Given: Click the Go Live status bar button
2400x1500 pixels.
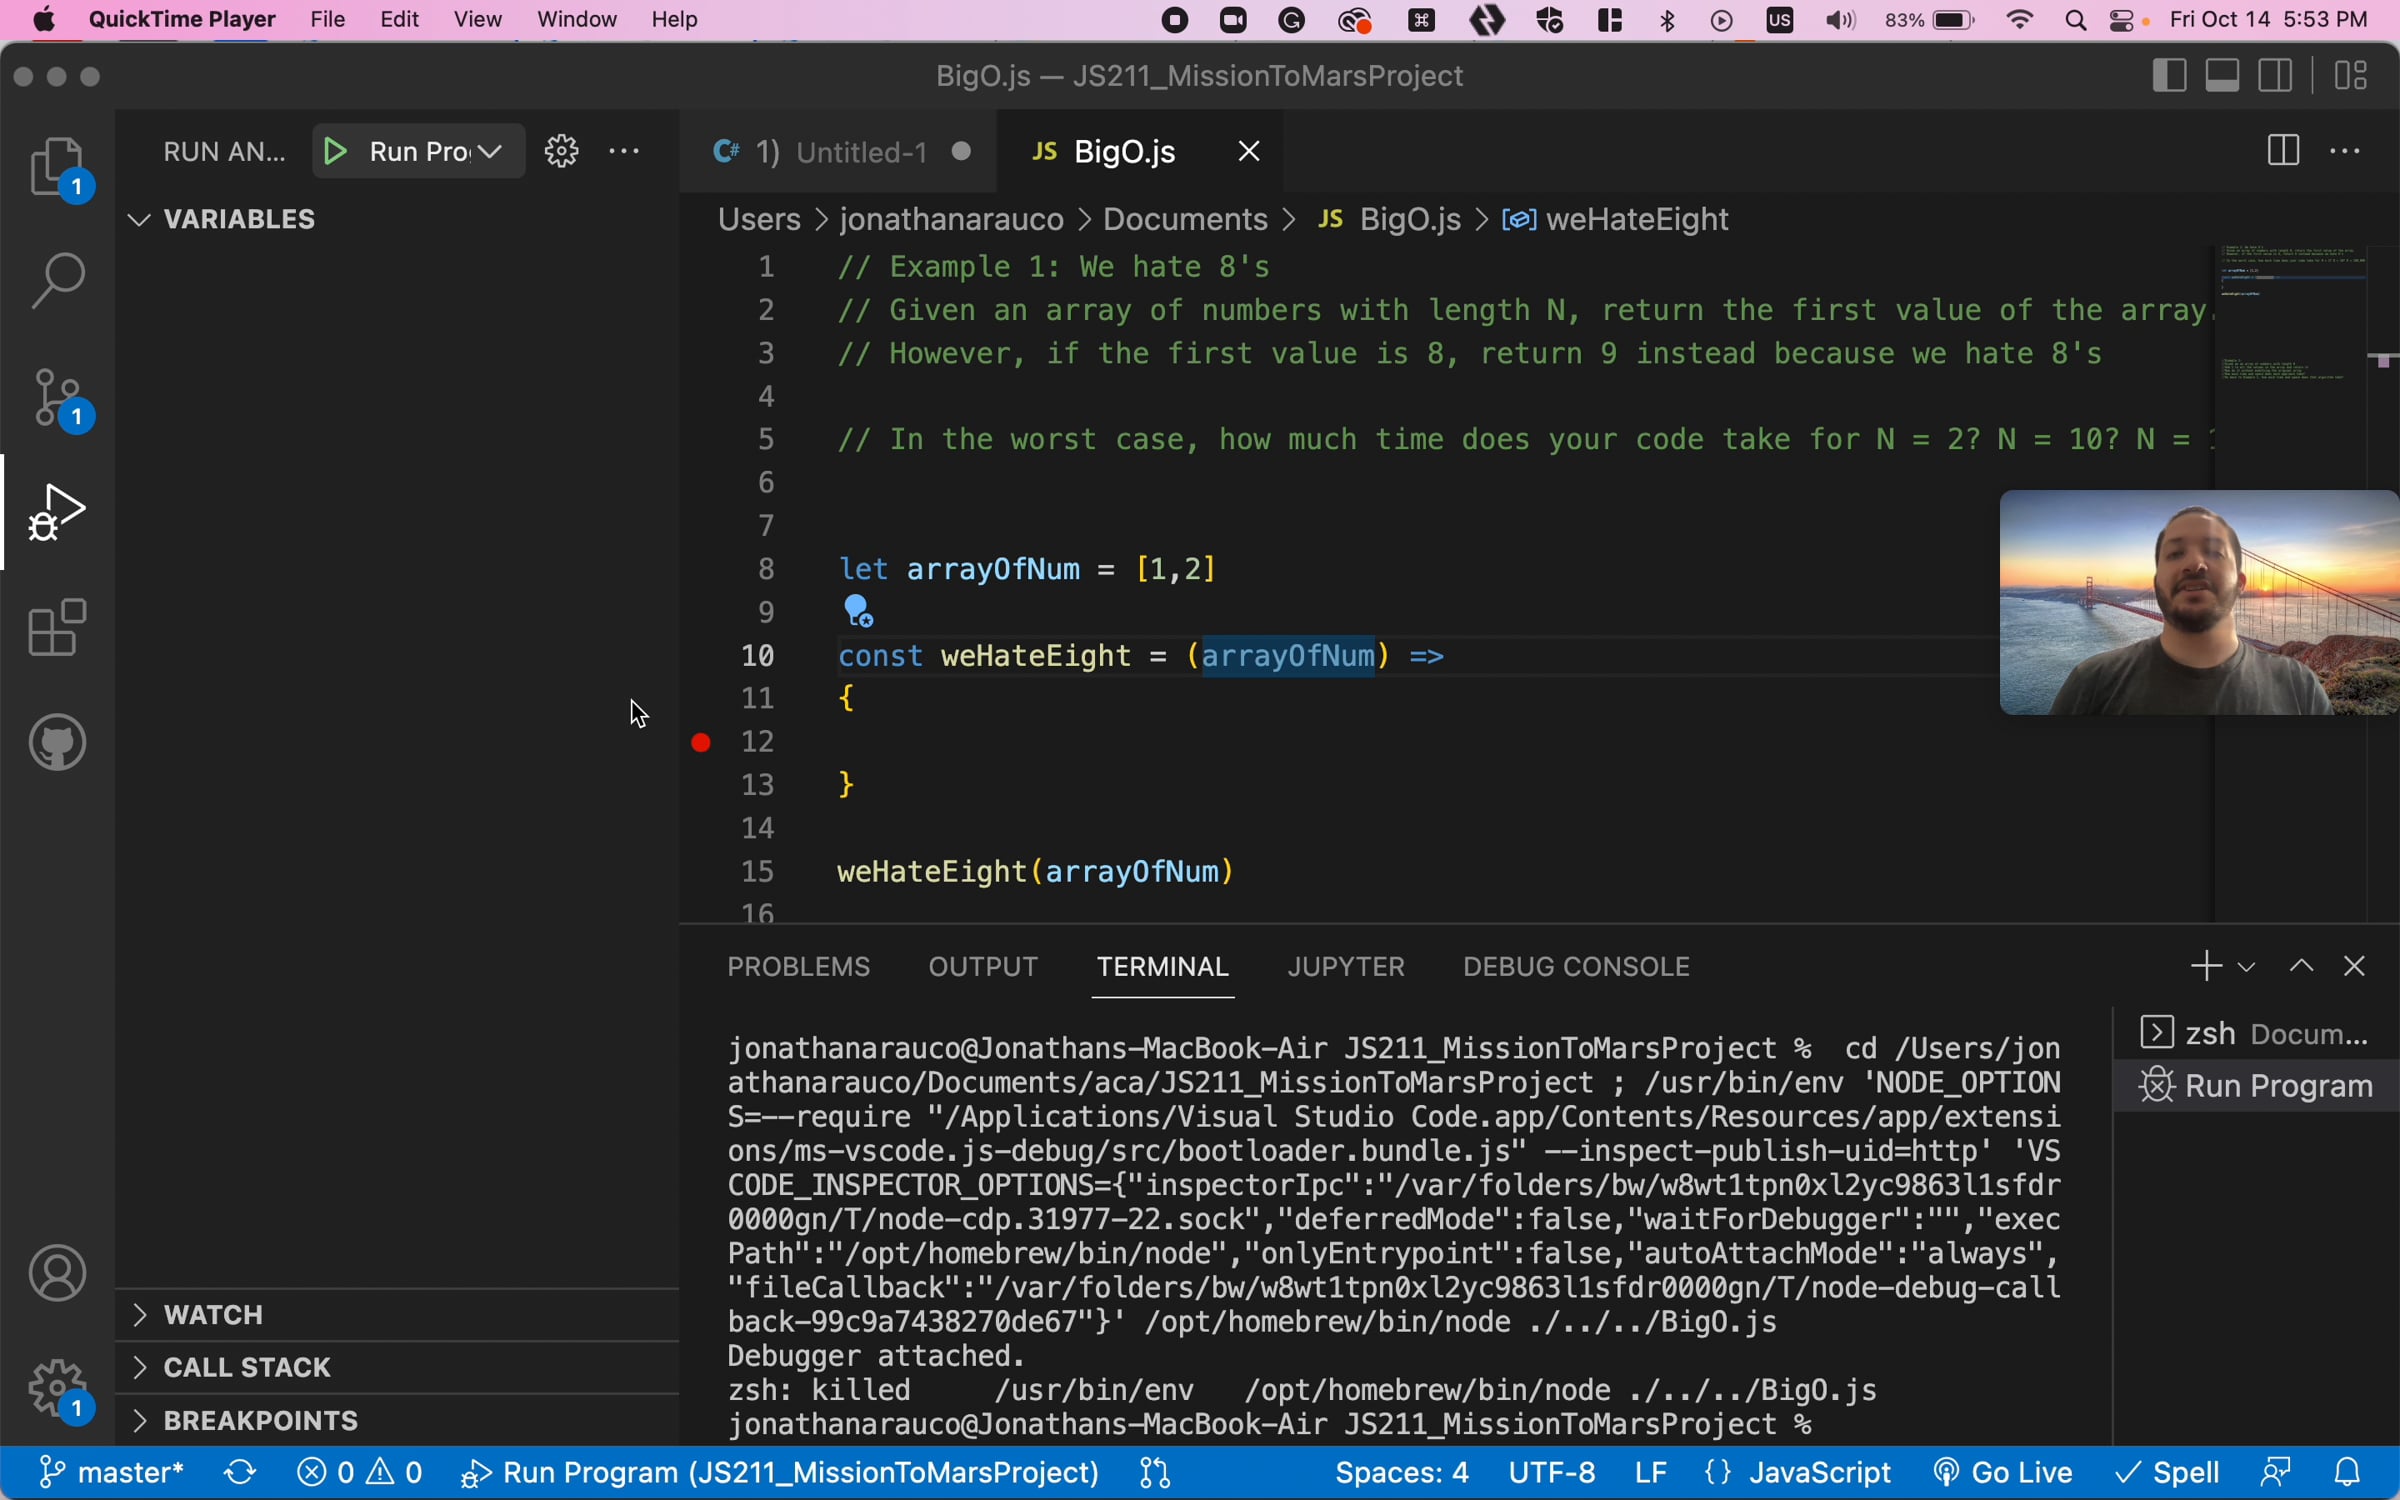Looking at the screenshot, I should pos(2003,1472).
